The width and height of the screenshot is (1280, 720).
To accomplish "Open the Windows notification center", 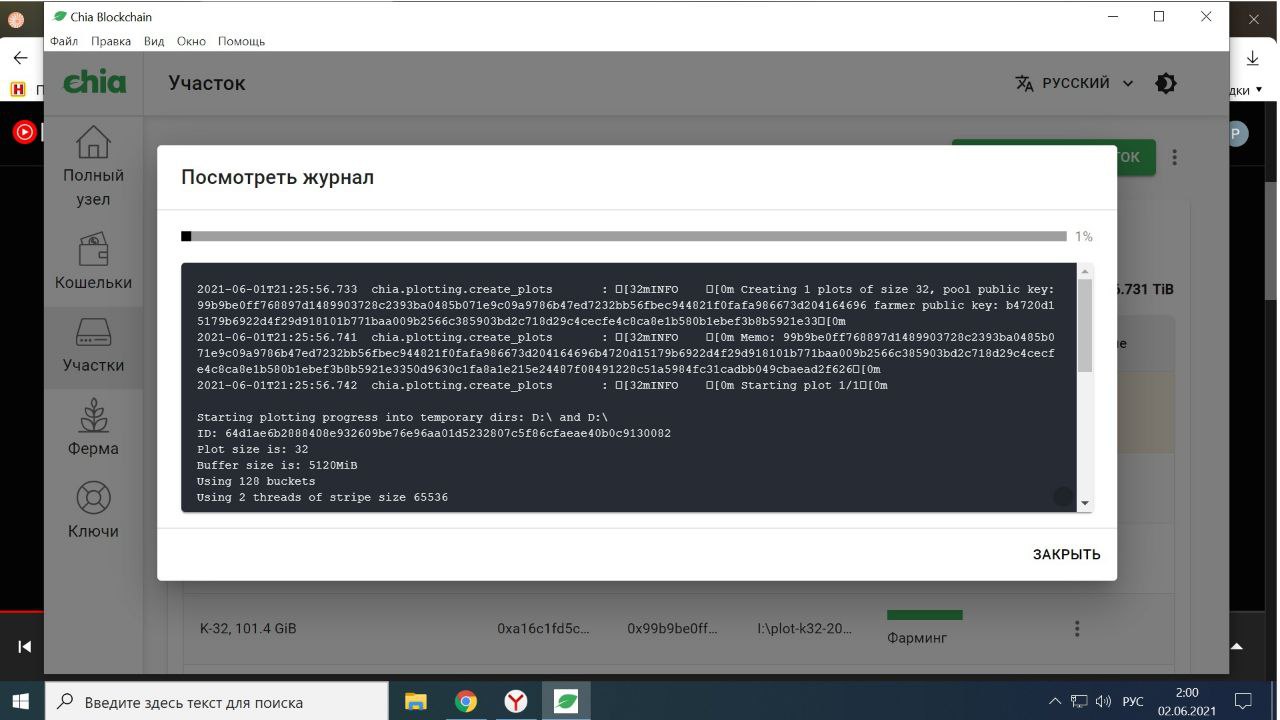I will [x=1243, y=701].
